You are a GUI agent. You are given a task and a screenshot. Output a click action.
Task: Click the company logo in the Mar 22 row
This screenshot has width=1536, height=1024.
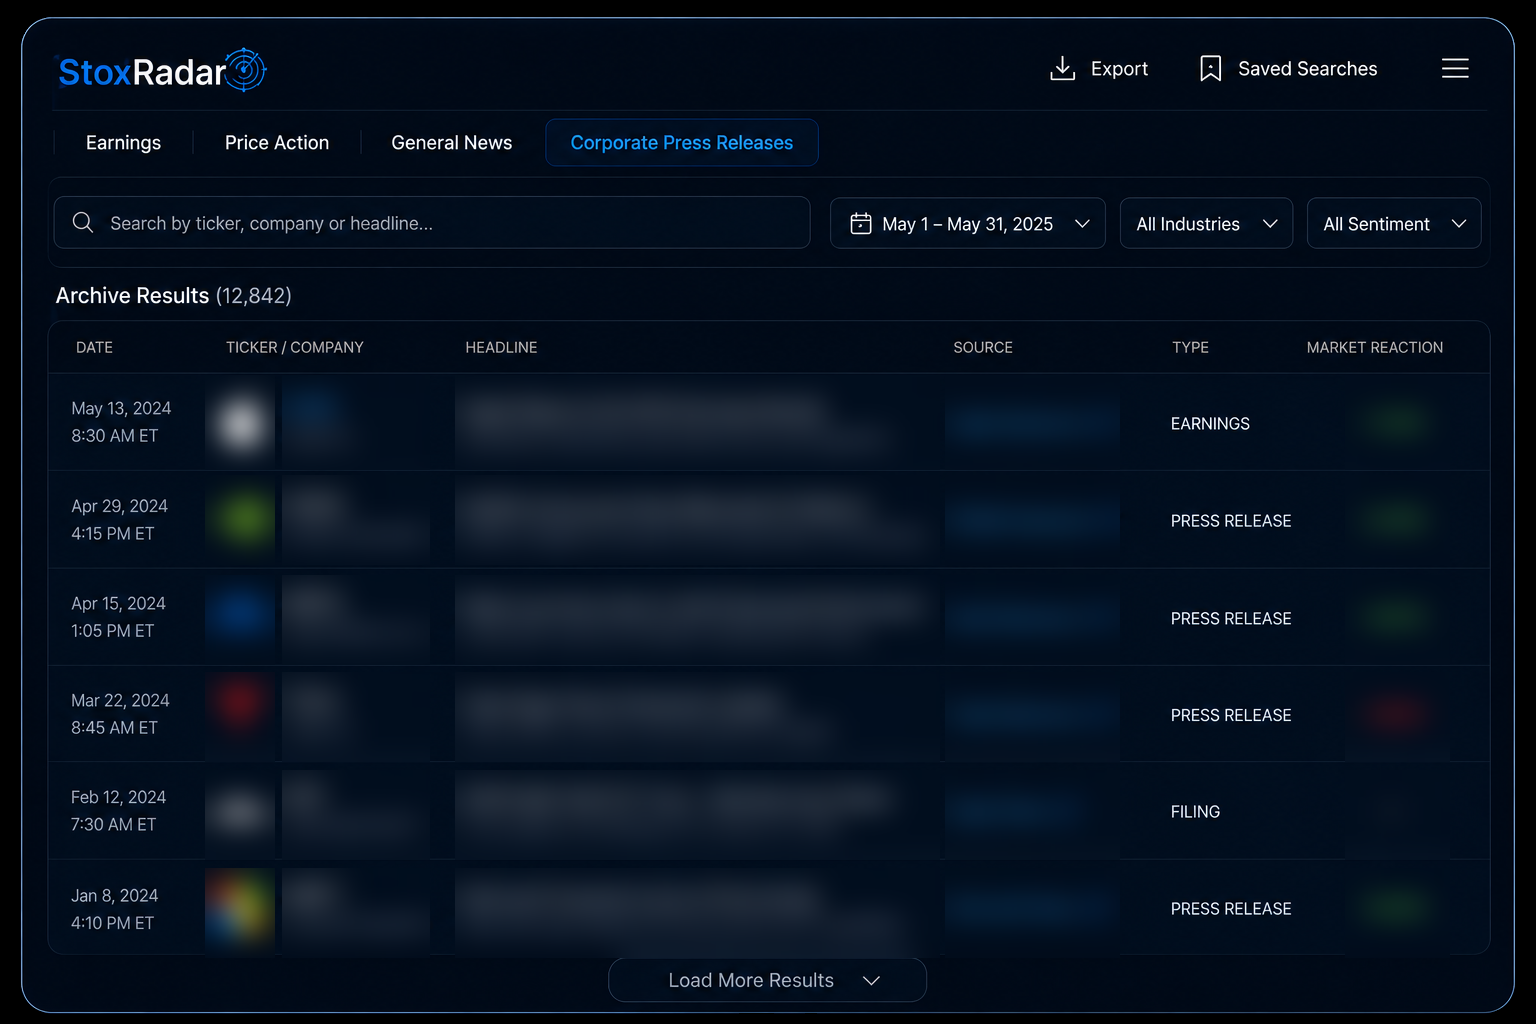click(240, 702)
